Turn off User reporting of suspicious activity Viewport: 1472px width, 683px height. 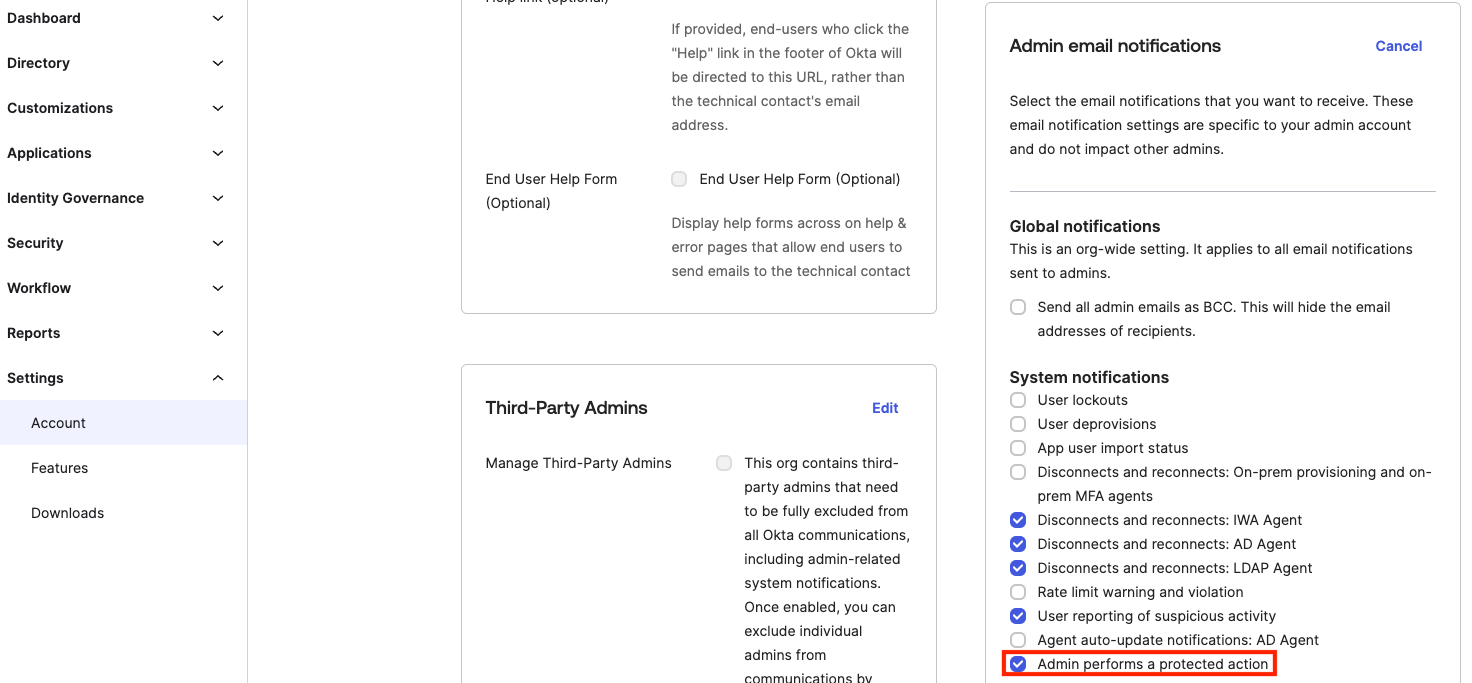pyautogui.click(x=1017, y=616)
